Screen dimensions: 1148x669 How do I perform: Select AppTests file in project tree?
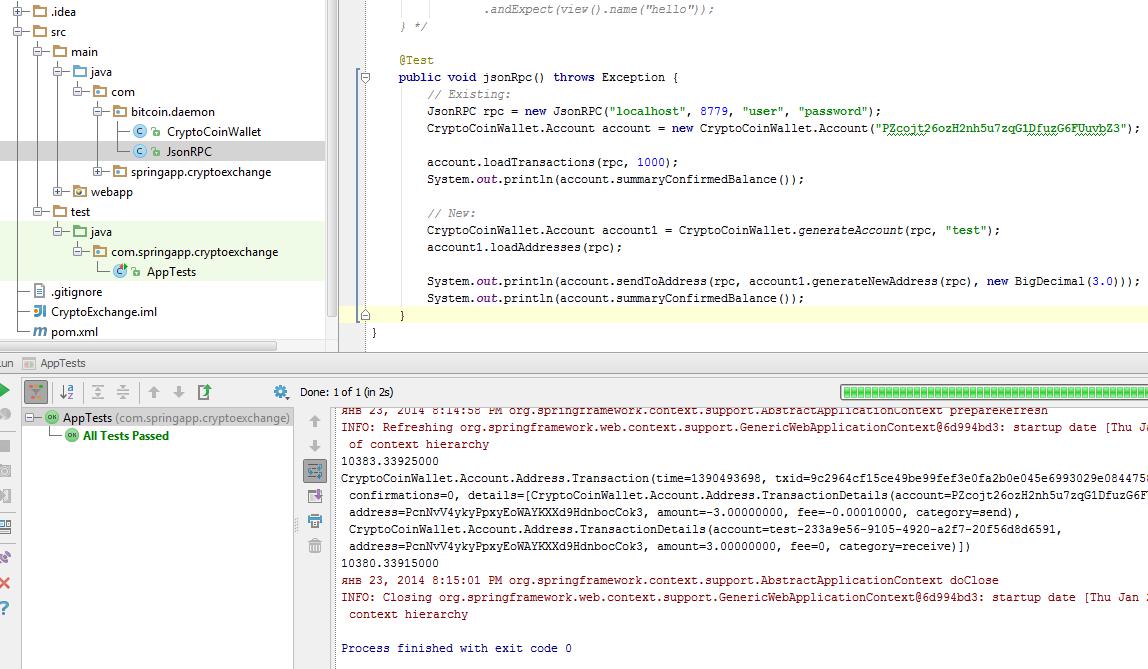(x=171, y=272)
